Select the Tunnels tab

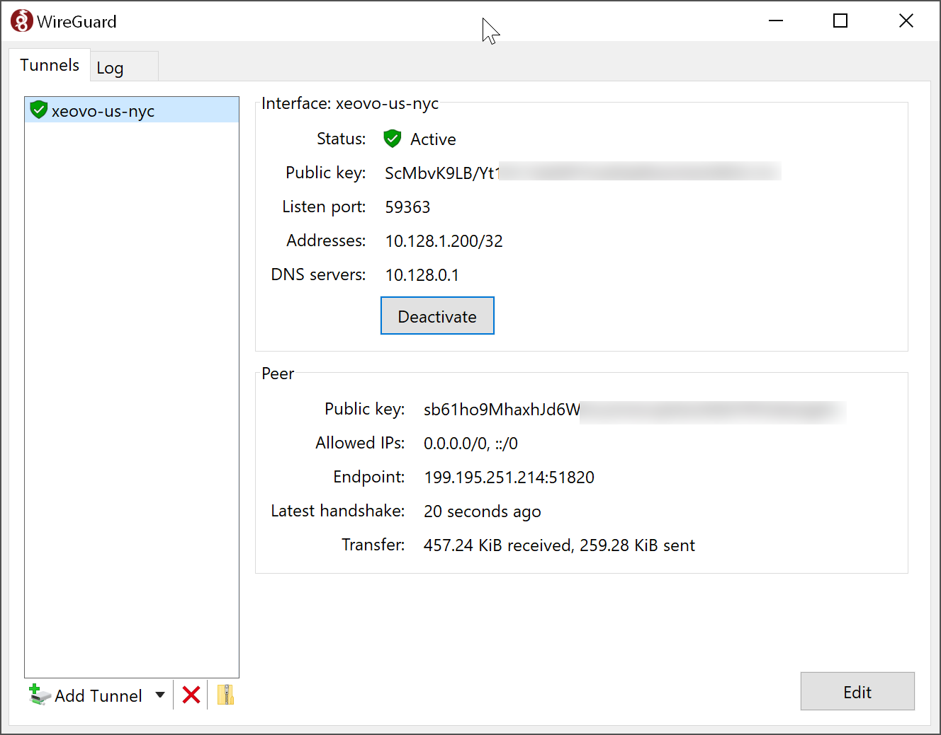pyautogui.click(x=49, y=65)
